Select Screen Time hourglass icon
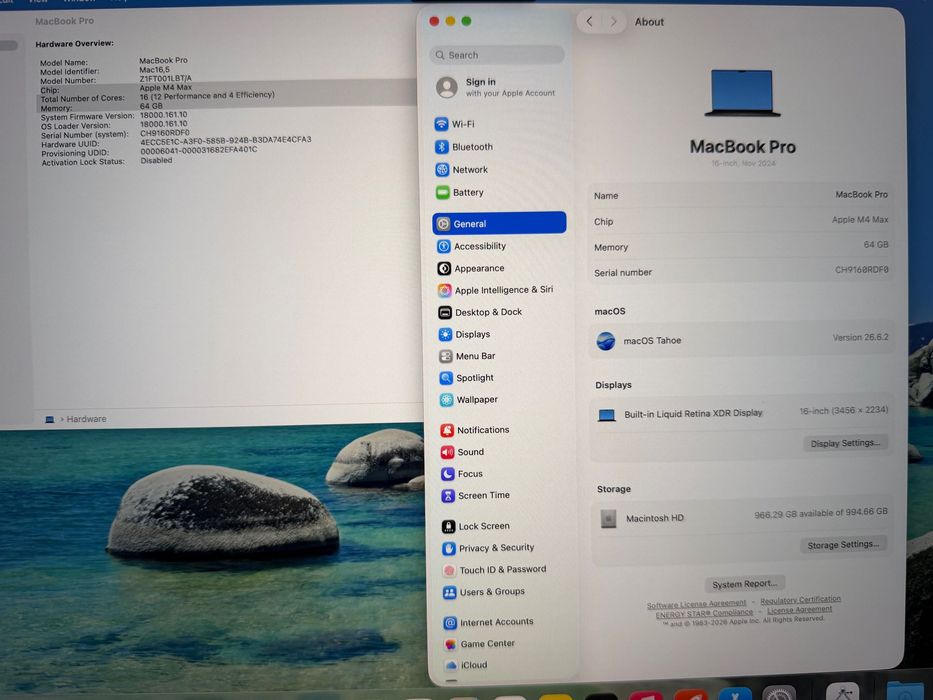This screenshot has width=933, height=700. point(448,495)
